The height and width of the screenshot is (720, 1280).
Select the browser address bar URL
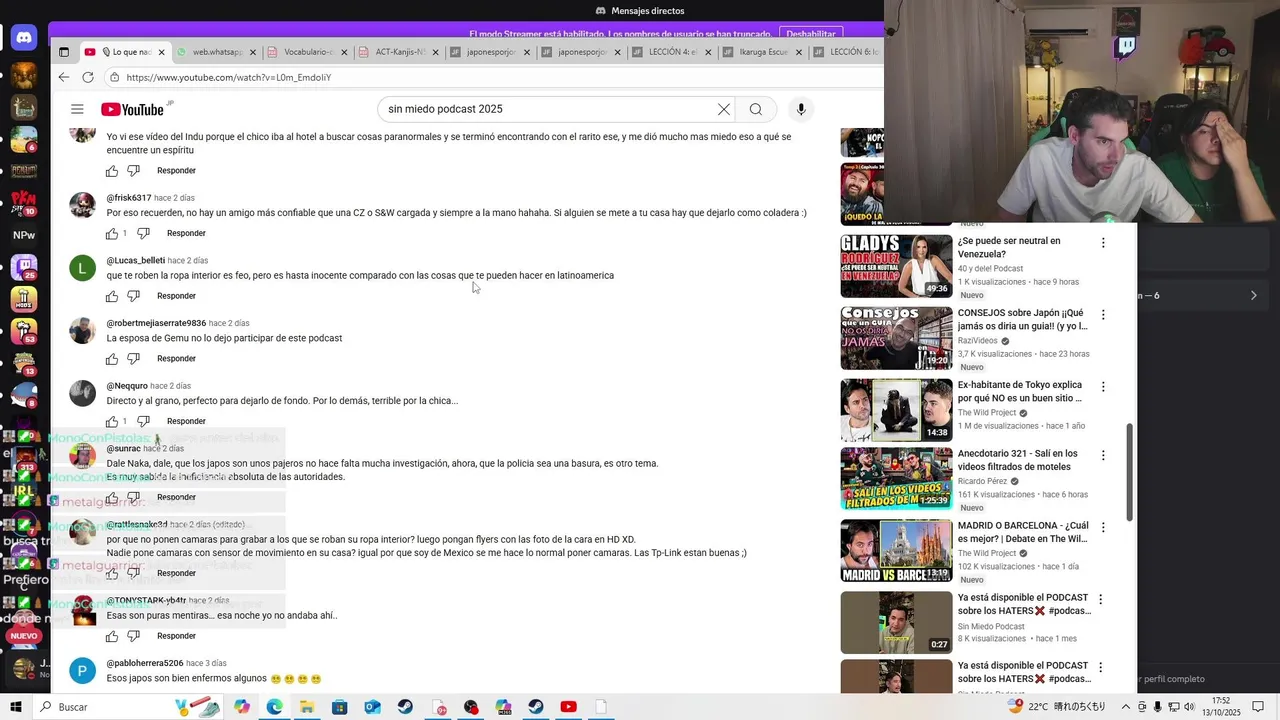tap(229, 77)
